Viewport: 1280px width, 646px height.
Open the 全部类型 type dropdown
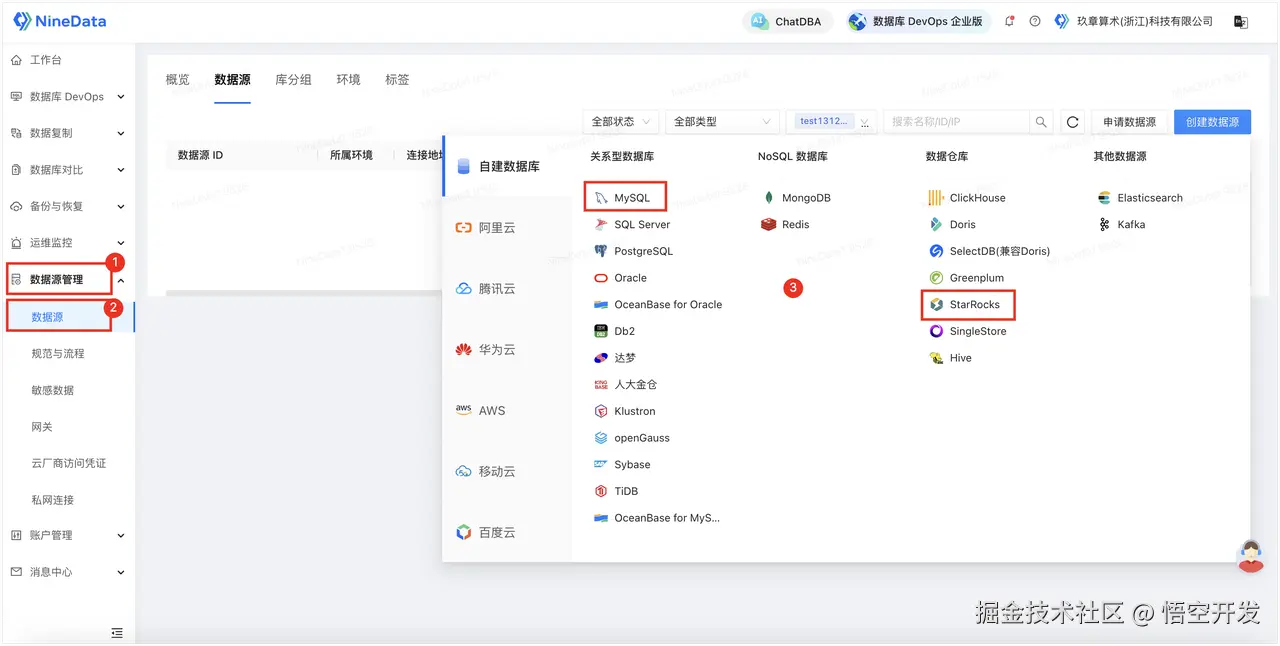coord(722,122)
